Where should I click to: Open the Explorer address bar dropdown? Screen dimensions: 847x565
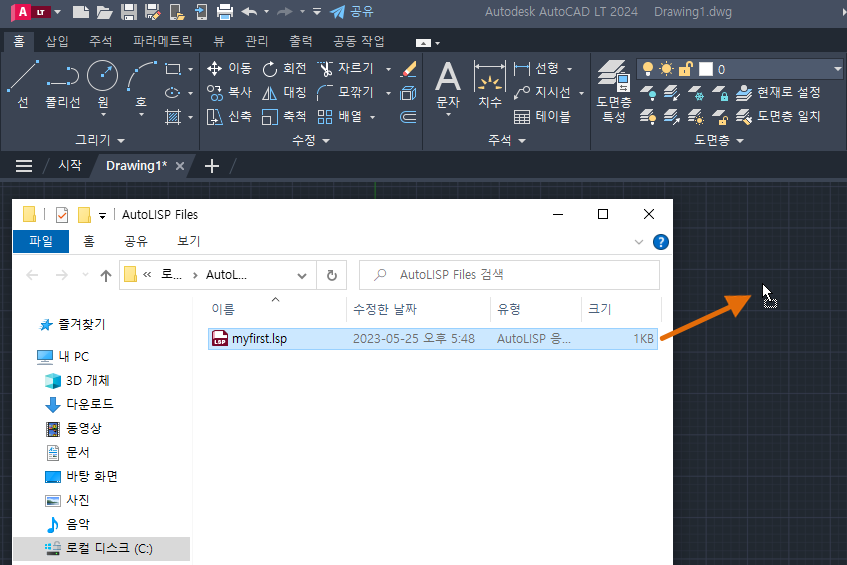pos(302,275)
